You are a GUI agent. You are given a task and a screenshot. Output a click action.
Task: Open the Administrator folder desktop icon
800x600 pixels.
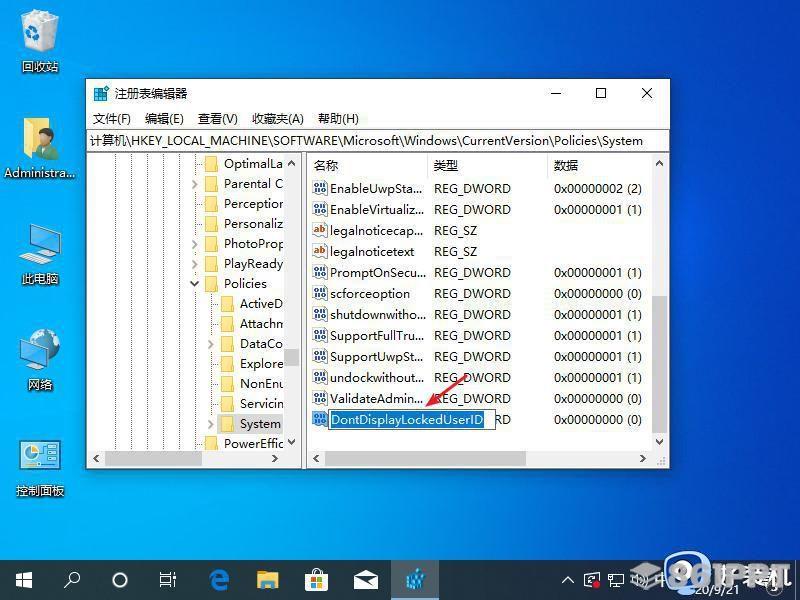(40, 149)
